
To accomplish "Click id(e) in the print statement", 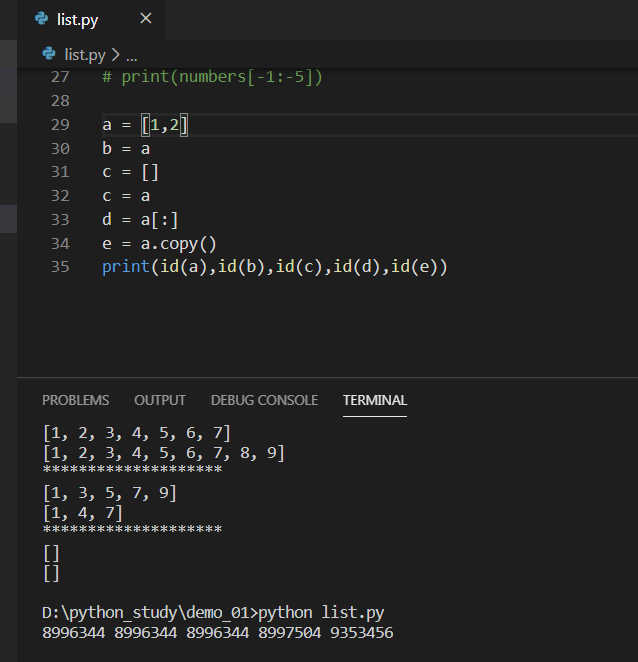I will coord(415,267).
